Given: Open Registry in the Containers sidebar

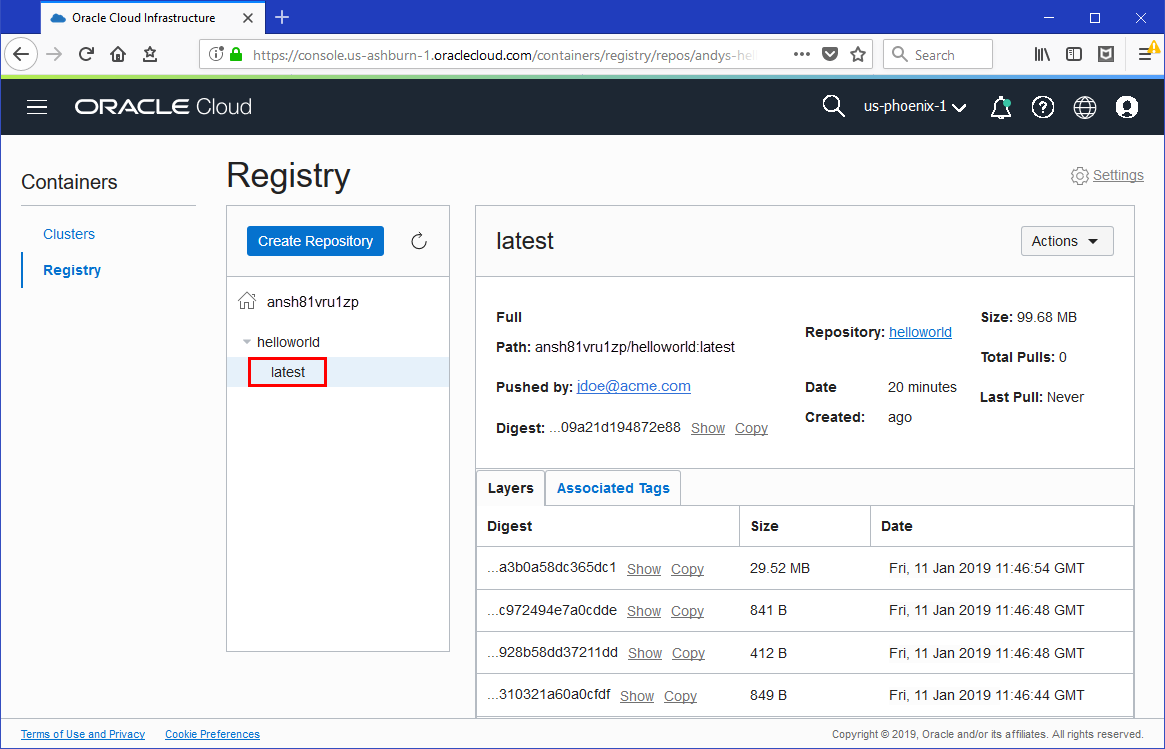Looking at the screenshot, I should coord(72,270).
